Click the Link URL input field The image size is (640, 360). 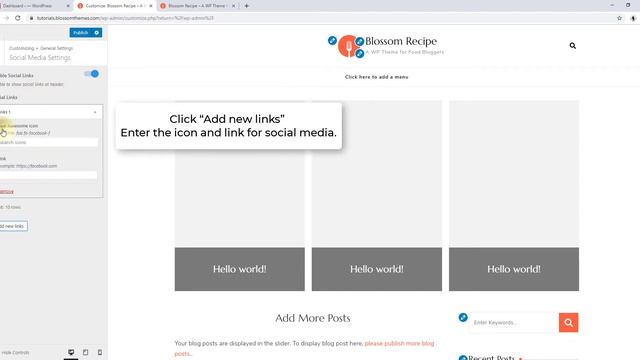pos(49,175)
